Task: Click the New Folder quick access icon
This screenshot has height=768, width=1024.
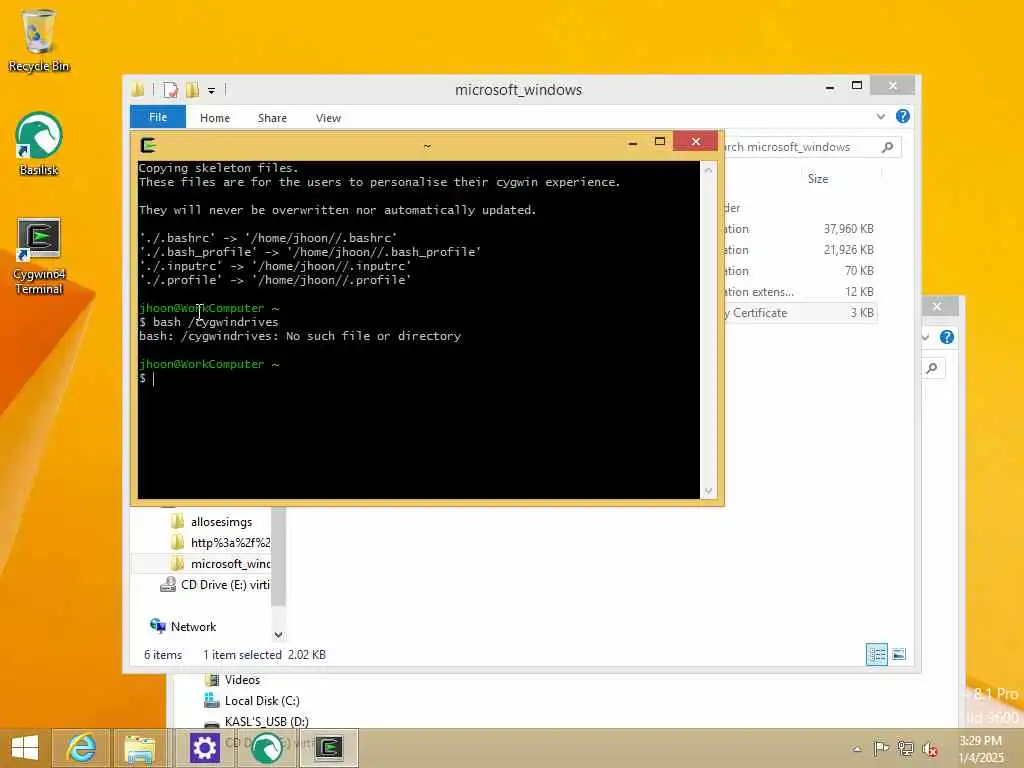Action: (192, 90)
